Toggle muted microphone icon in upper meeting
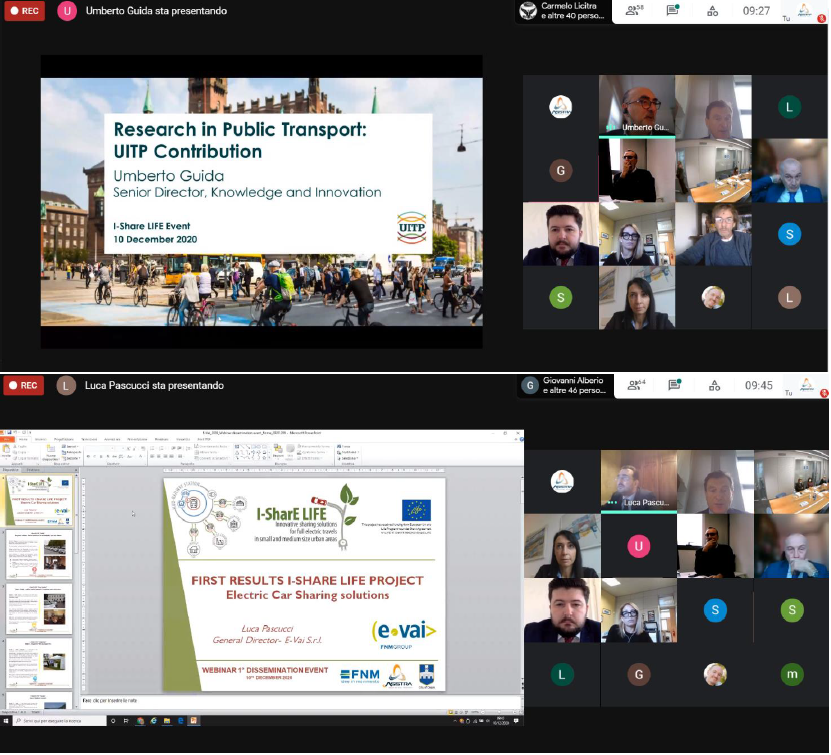Screen dimensions: 831x755 click(822, 19)
